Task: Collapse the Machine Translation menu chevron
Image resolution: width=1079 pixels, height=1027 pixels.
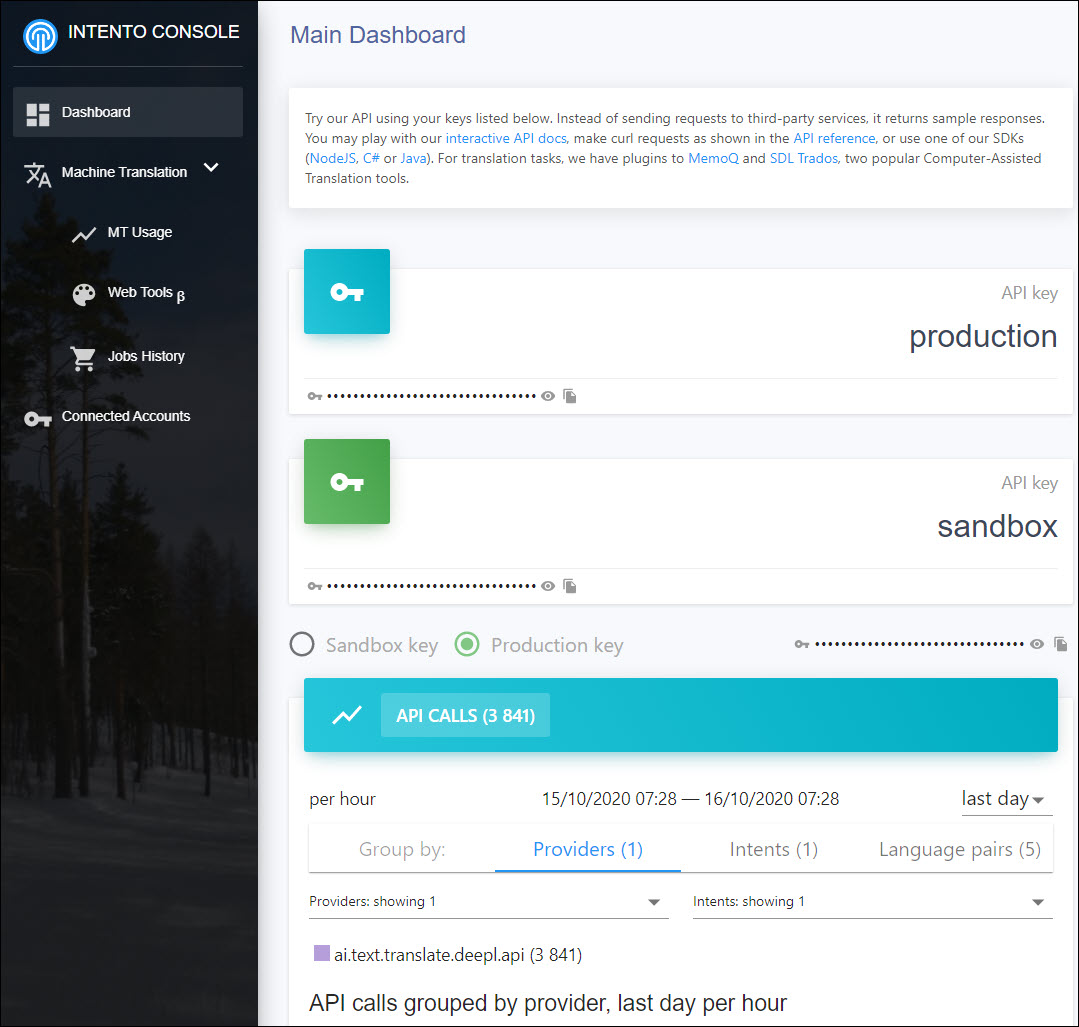Action: pos(211,168)
